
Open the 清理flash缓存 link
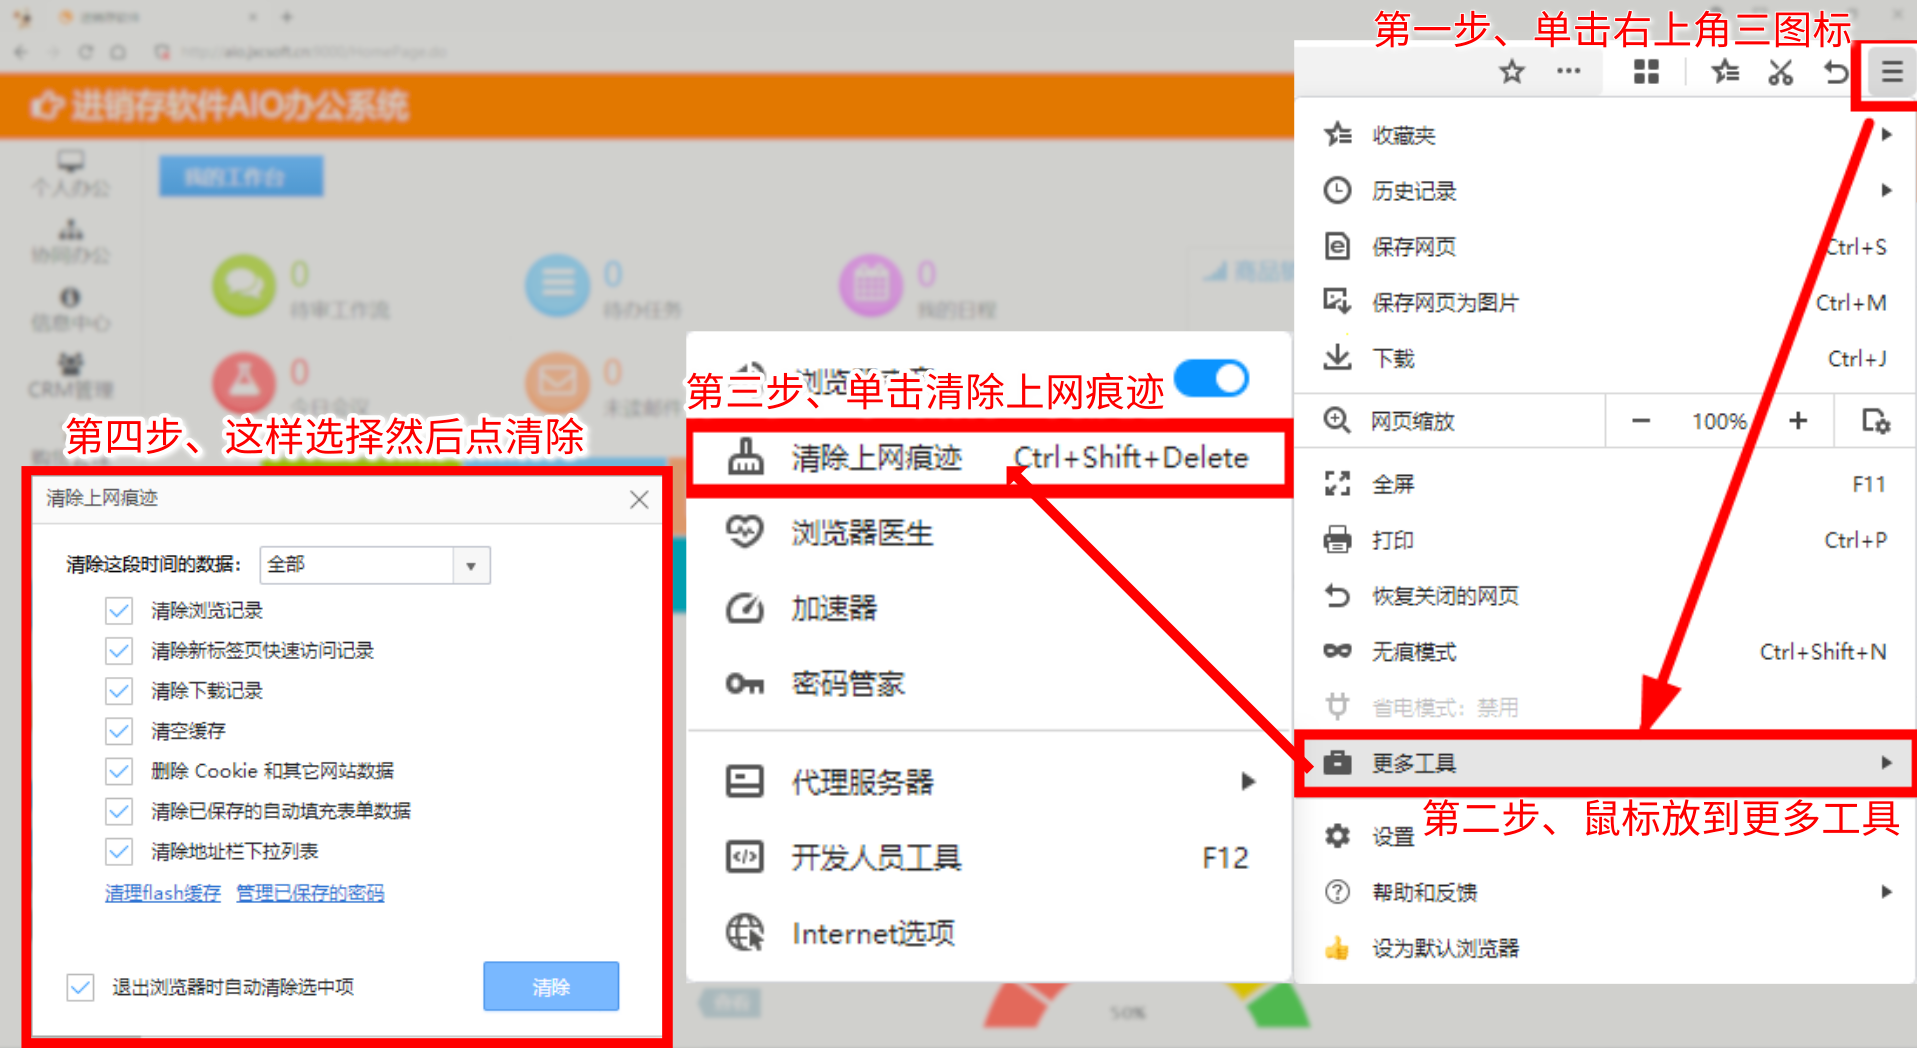163,893
